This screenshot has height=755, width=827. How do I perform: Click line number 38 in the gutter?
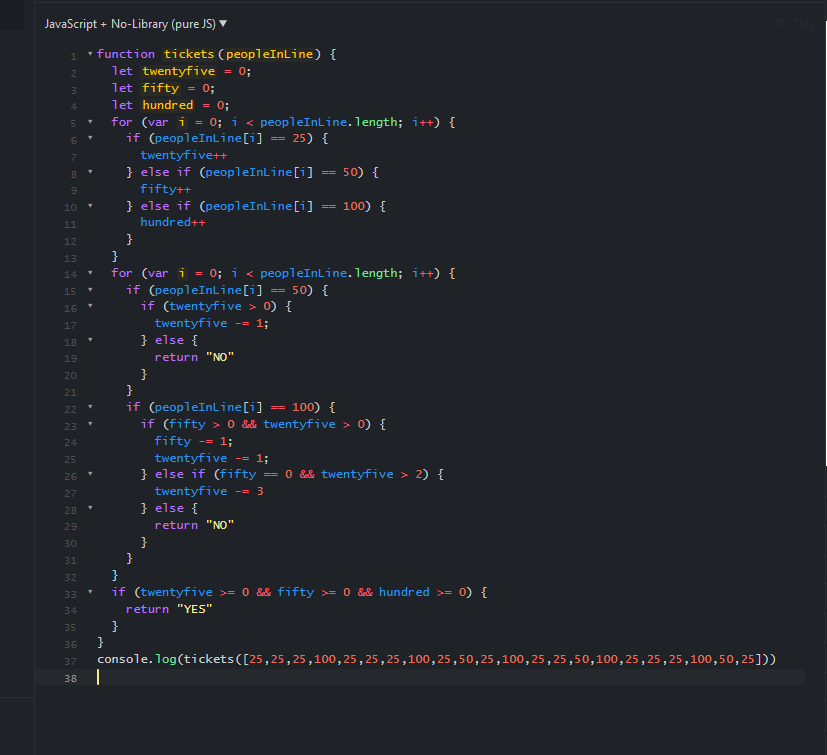pyautogui.click(x=70, y=678)
